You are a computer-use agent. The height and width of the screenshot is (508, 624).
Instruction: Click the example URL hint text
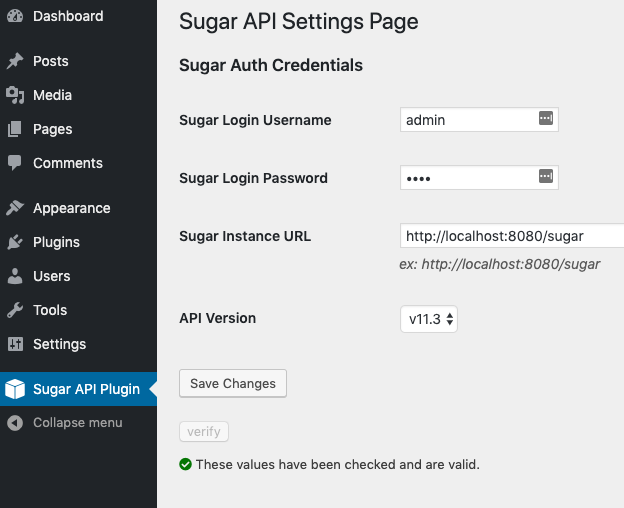pos(499,264)
